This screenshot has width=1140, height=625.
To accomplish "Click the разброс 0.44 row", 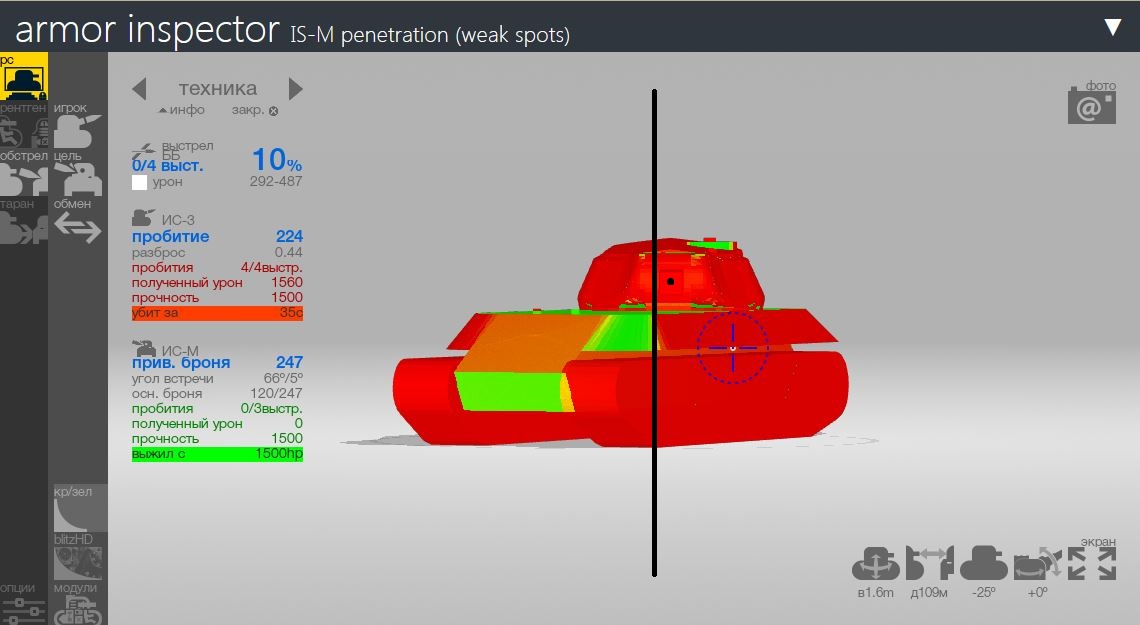I will (x=217, y=252).
